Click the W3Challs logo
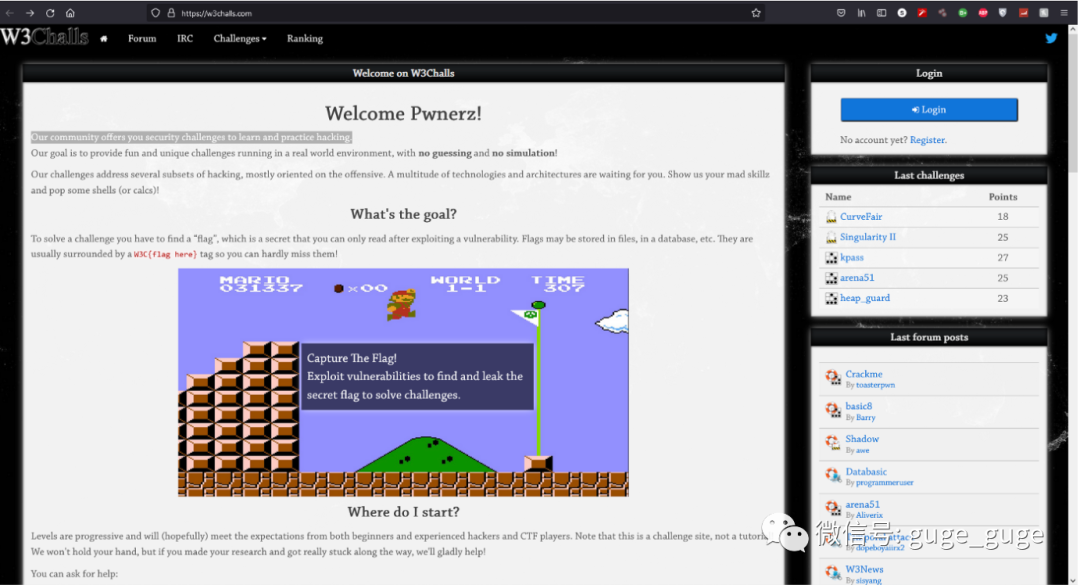The image size is (1080, 585). point(45,37)
